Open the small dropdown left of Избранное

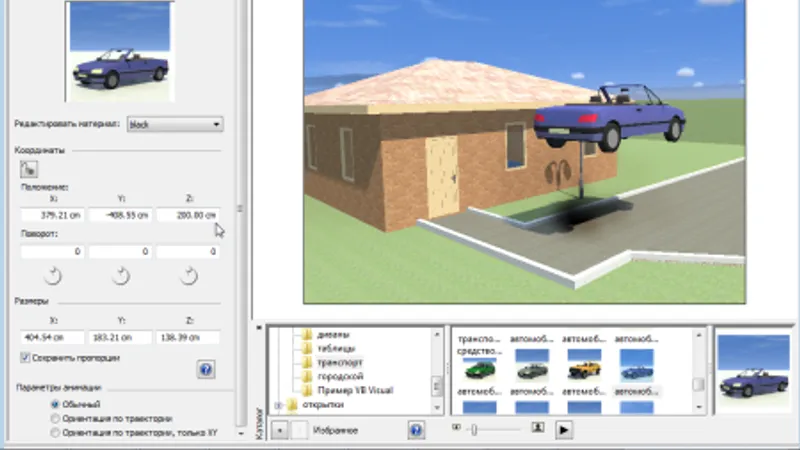(280, 430)
